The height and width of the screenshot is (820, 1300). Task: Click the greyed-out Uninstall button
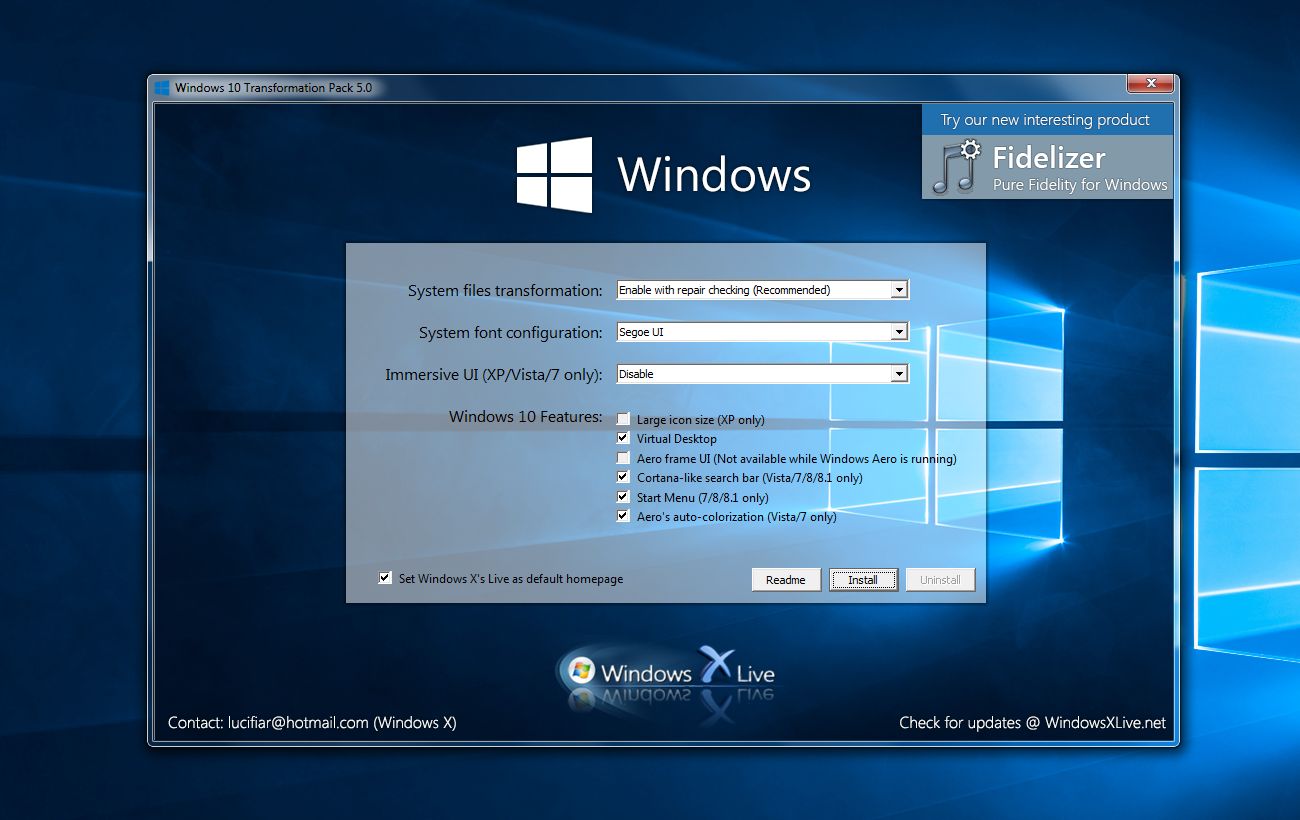pos(940,580)
